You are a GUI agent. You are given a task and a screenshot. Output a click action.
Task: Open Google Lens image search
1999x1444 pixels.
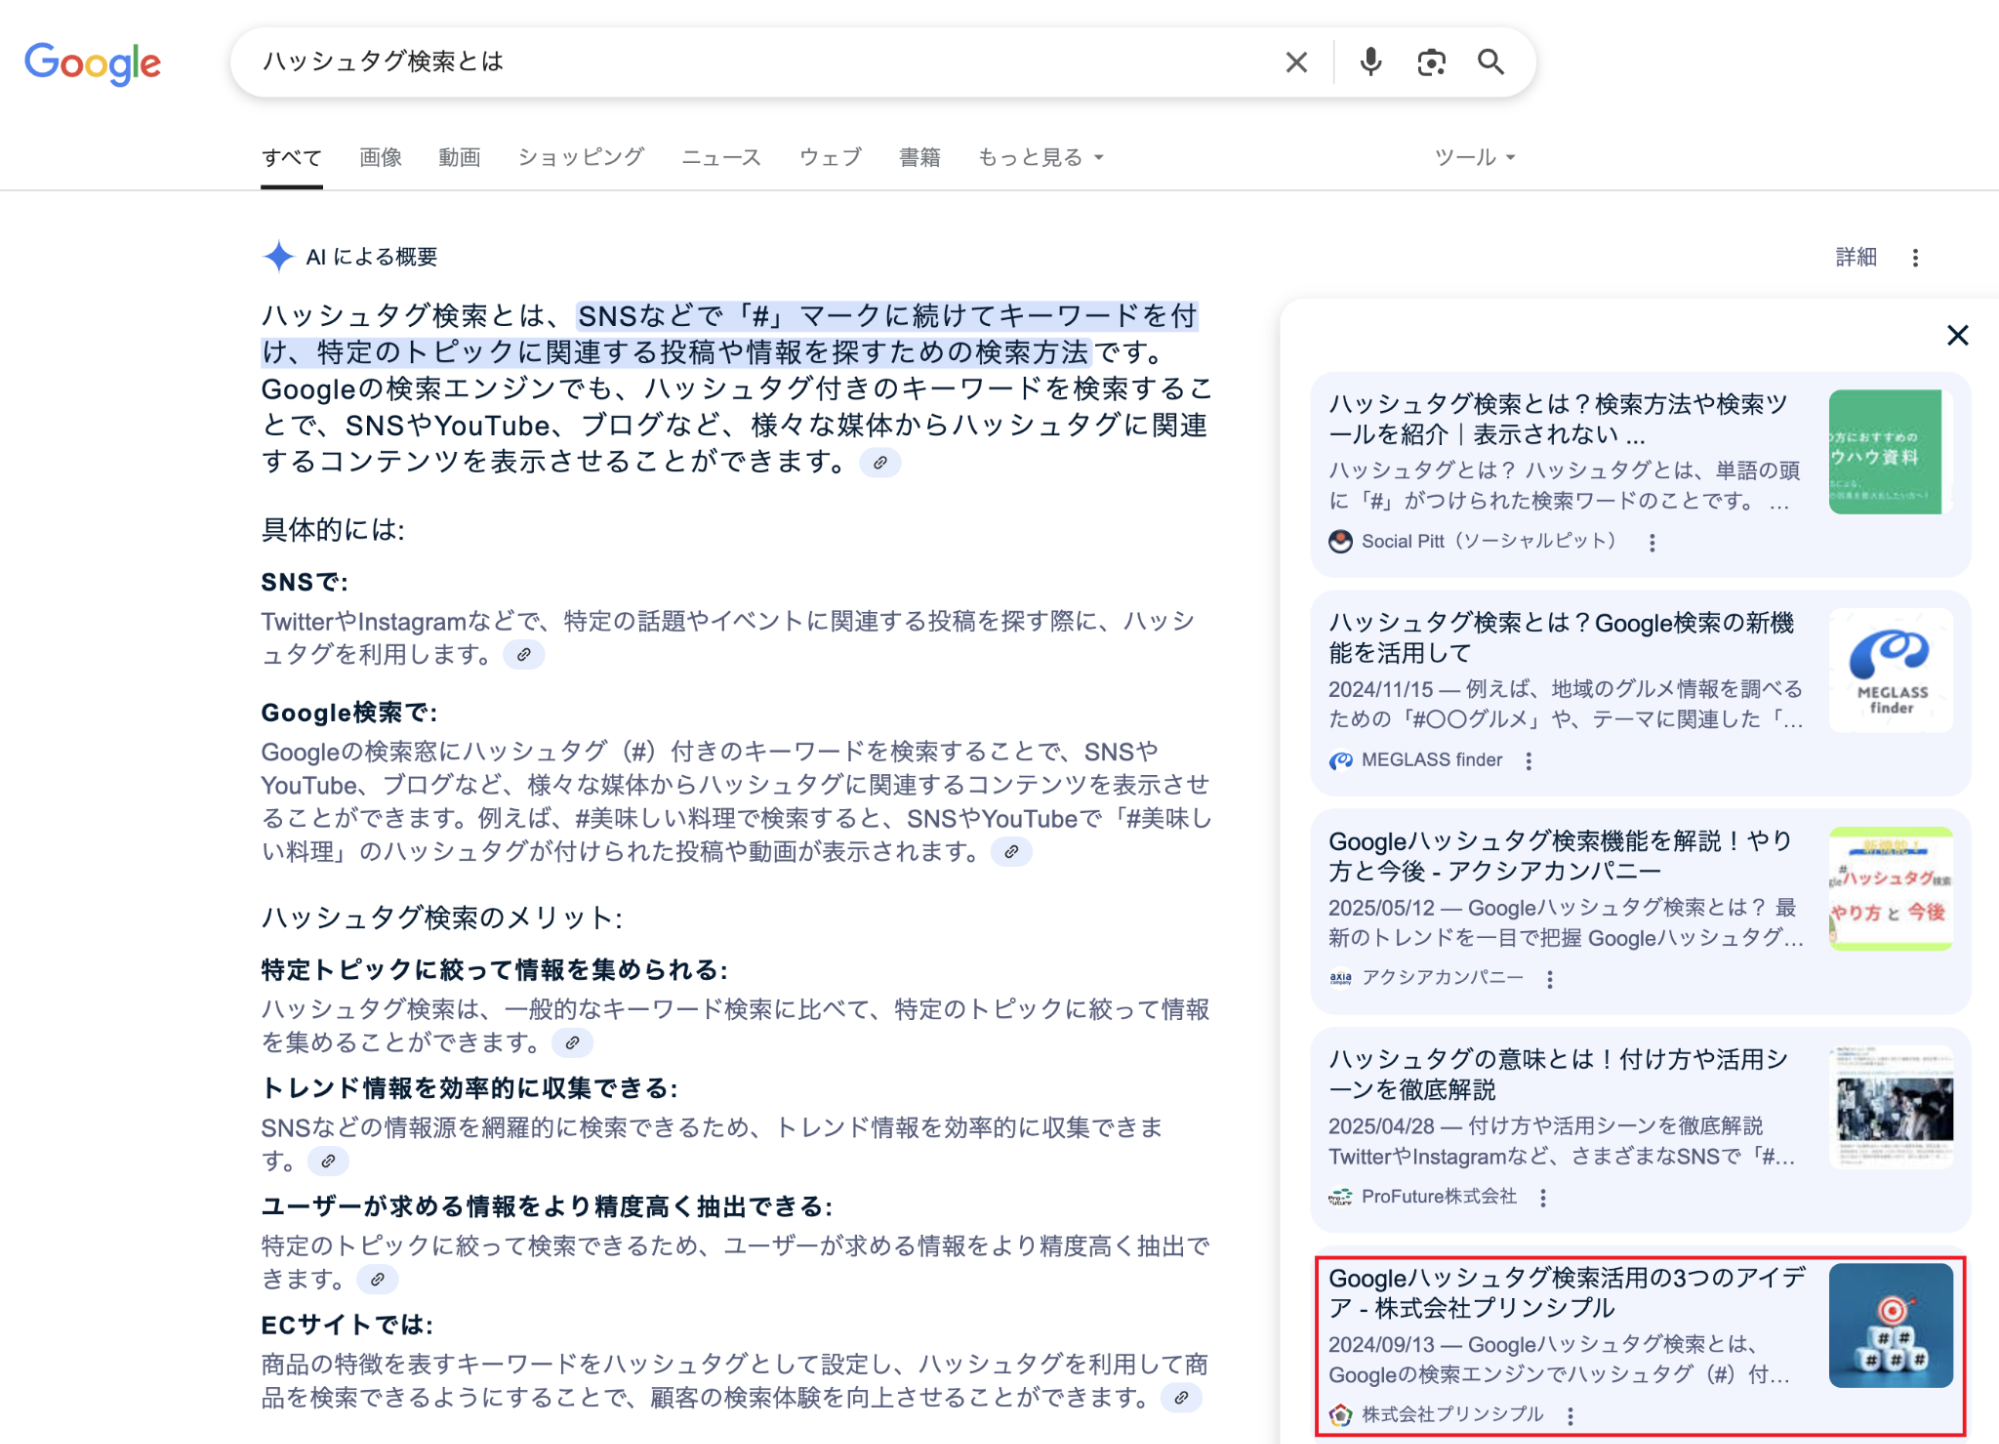tap(1430, 62)
